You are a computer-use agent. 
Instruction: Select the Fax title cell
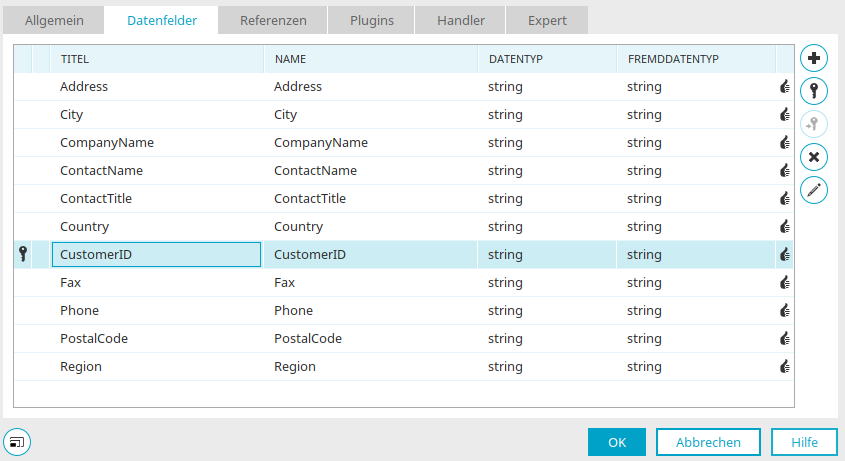156,283
